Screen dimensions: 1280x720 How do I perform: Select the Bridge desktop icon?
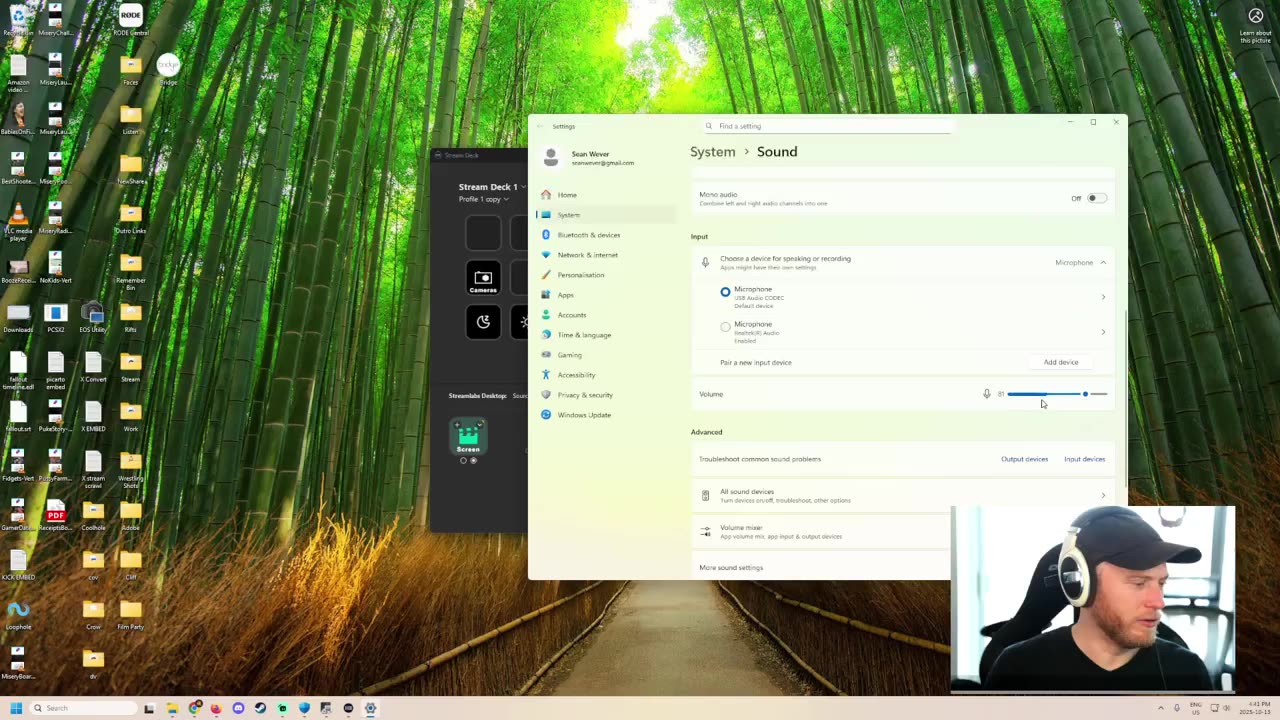pyautogui.click(x=168, y=70)
